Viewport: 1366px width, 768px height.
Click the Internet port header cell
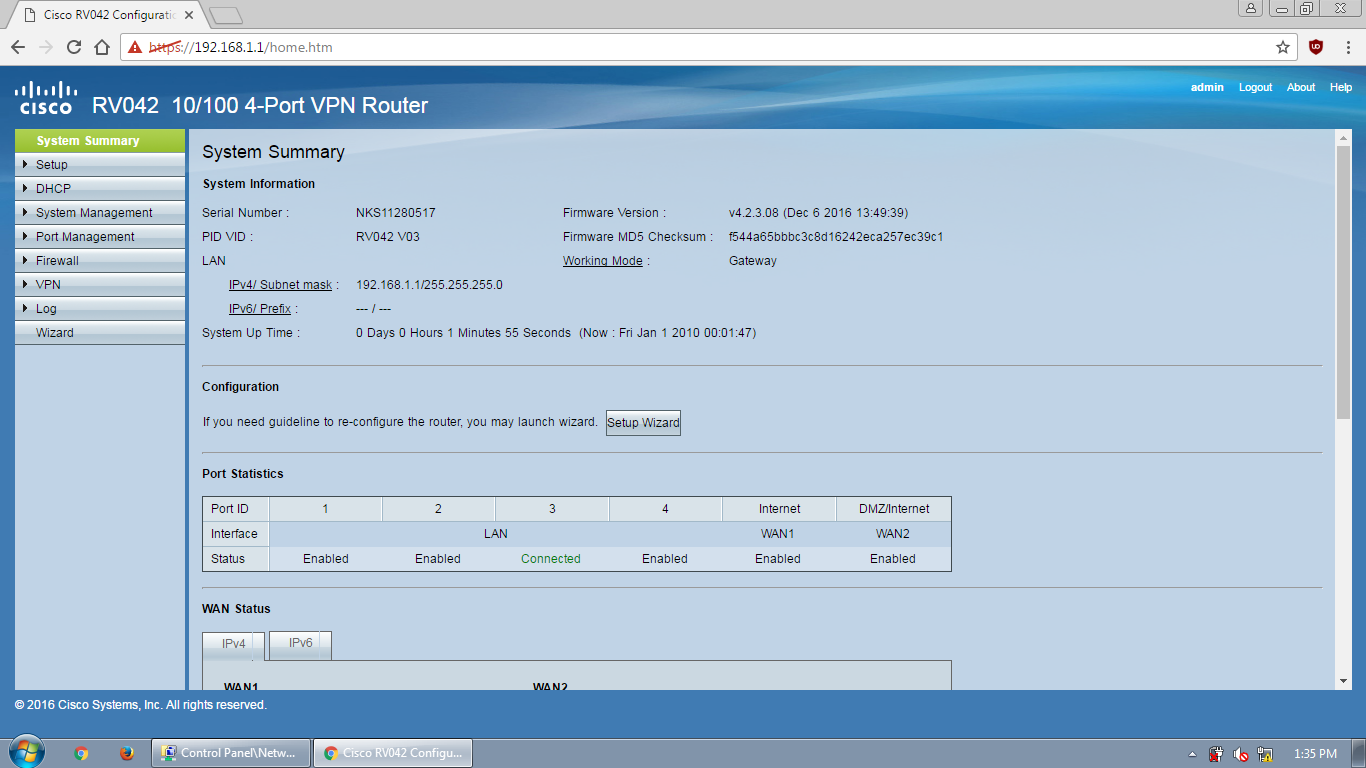[x=779, y=509]
